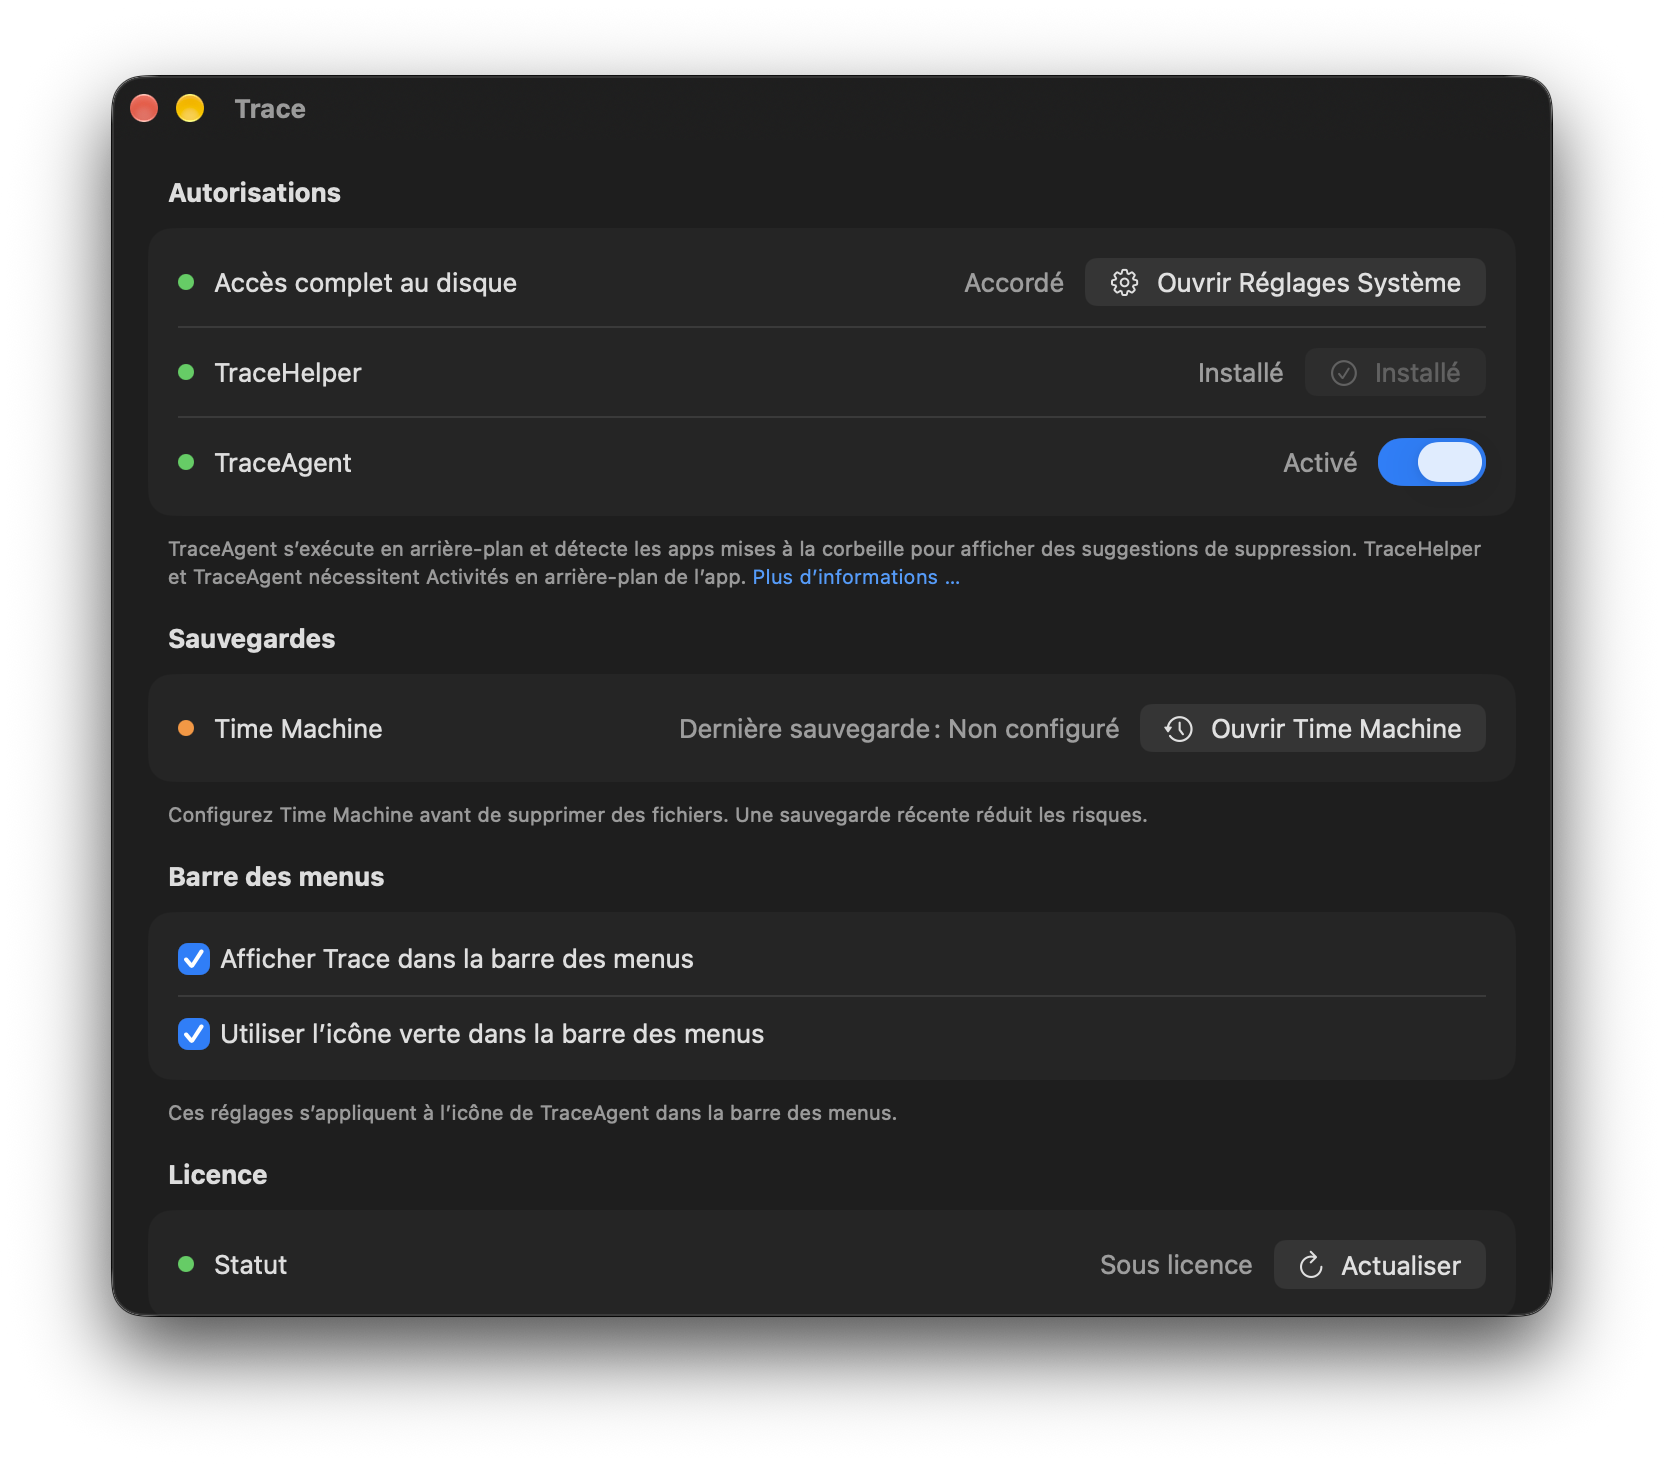Click the green status dot next to Statut
Image resolution: width=1664 pixels, height=1464 pixels.
point(186,1264)
